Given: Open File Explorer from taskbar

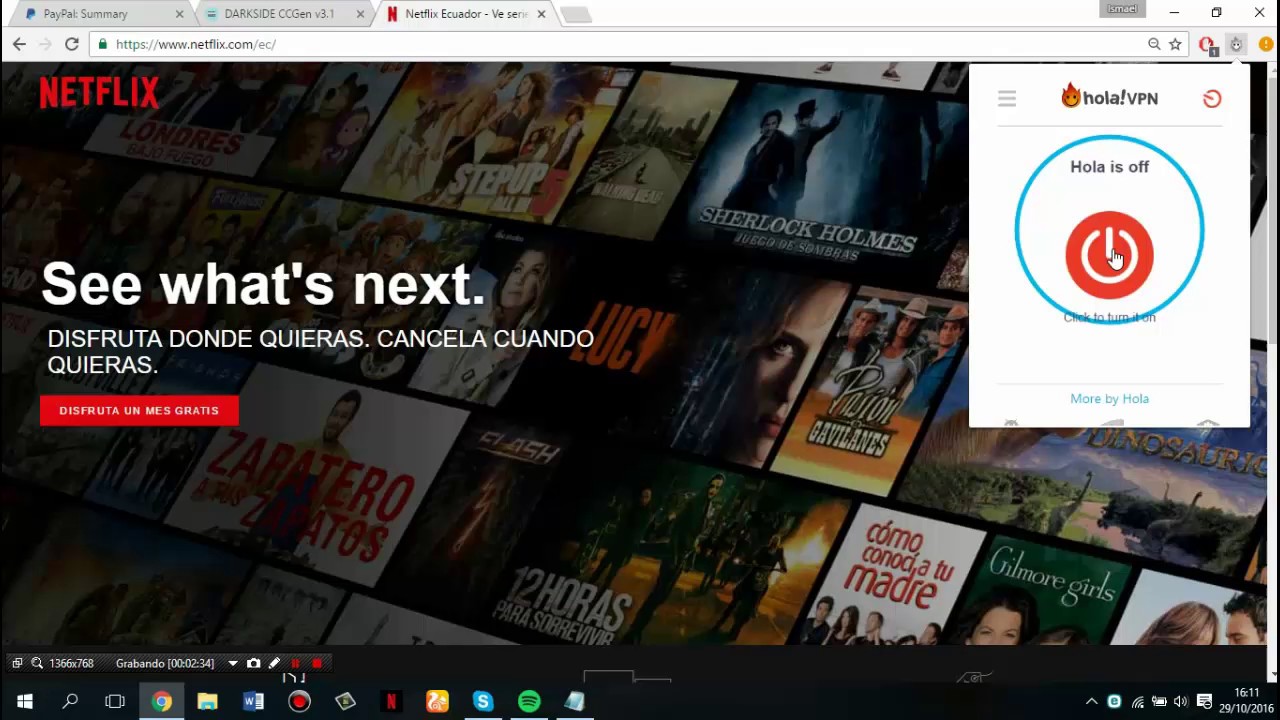Looking at the screenshot, I should click(x=207, y=702).
